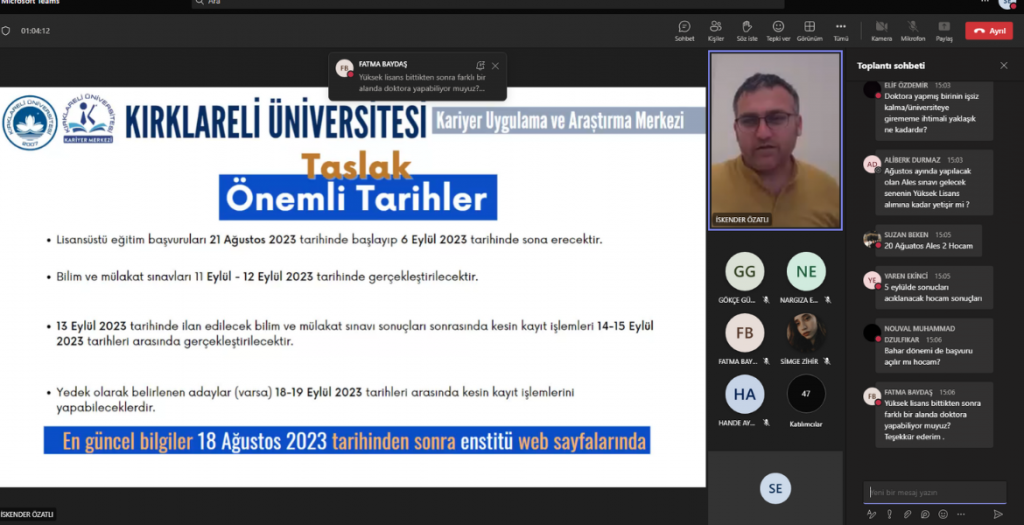
Task: Click Suzan Beken message '20 Ağustos Ales 2 Hocam'
Action: [930, 240]
